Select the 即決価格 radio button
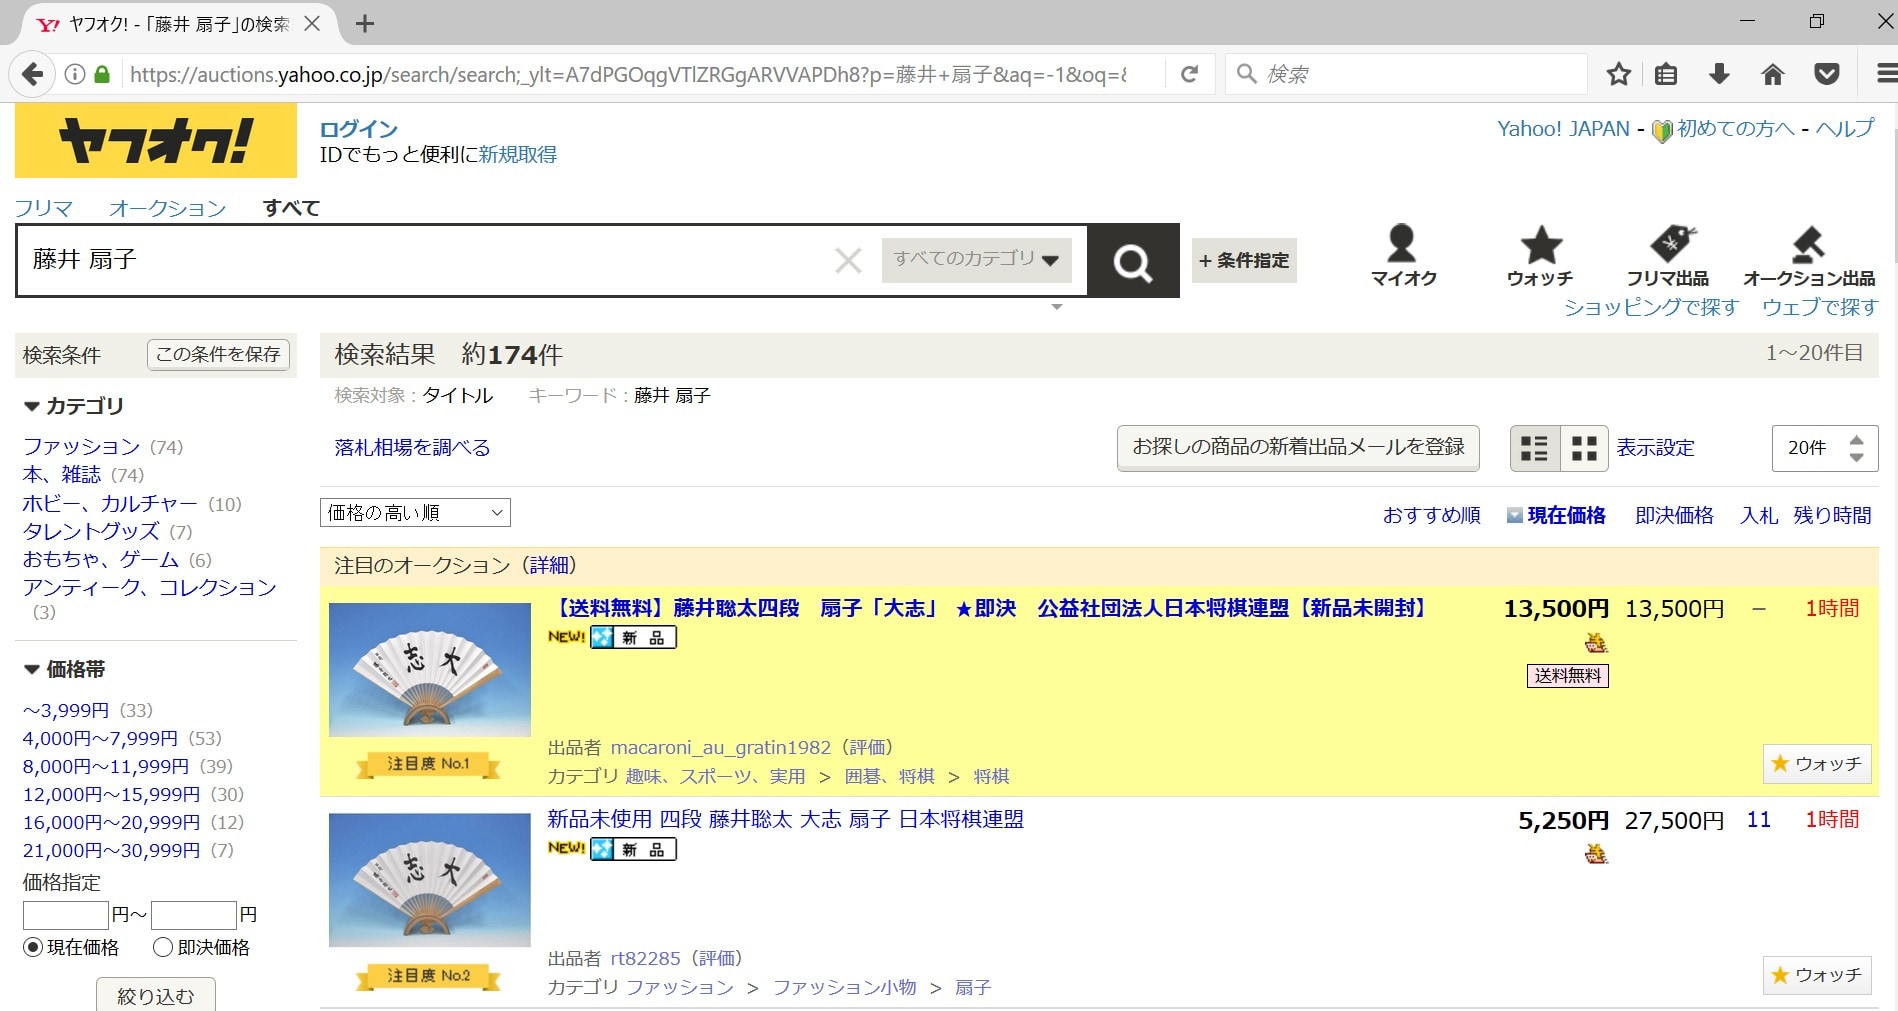Viewport: 1898px width, 1011px height. [163, 947]
